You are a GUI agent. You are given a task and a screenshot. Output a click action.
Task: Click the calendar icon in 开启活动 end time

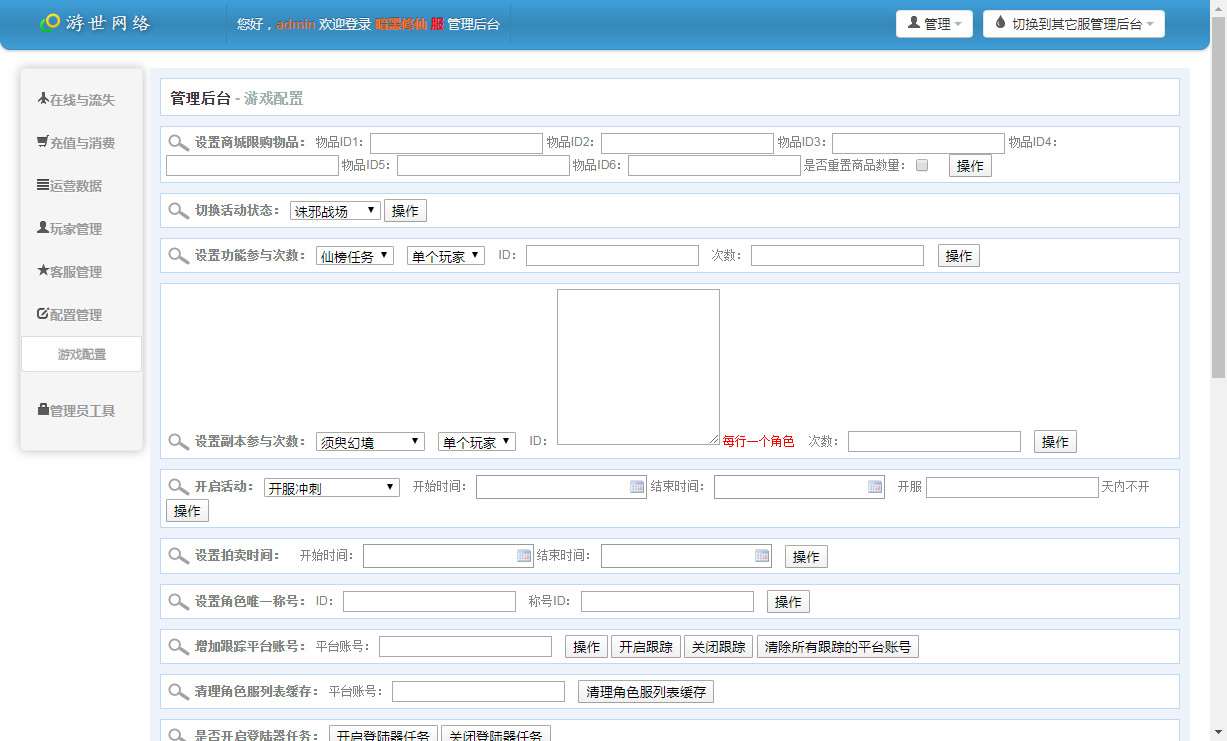pyautogui.click(x=875, y=487)
